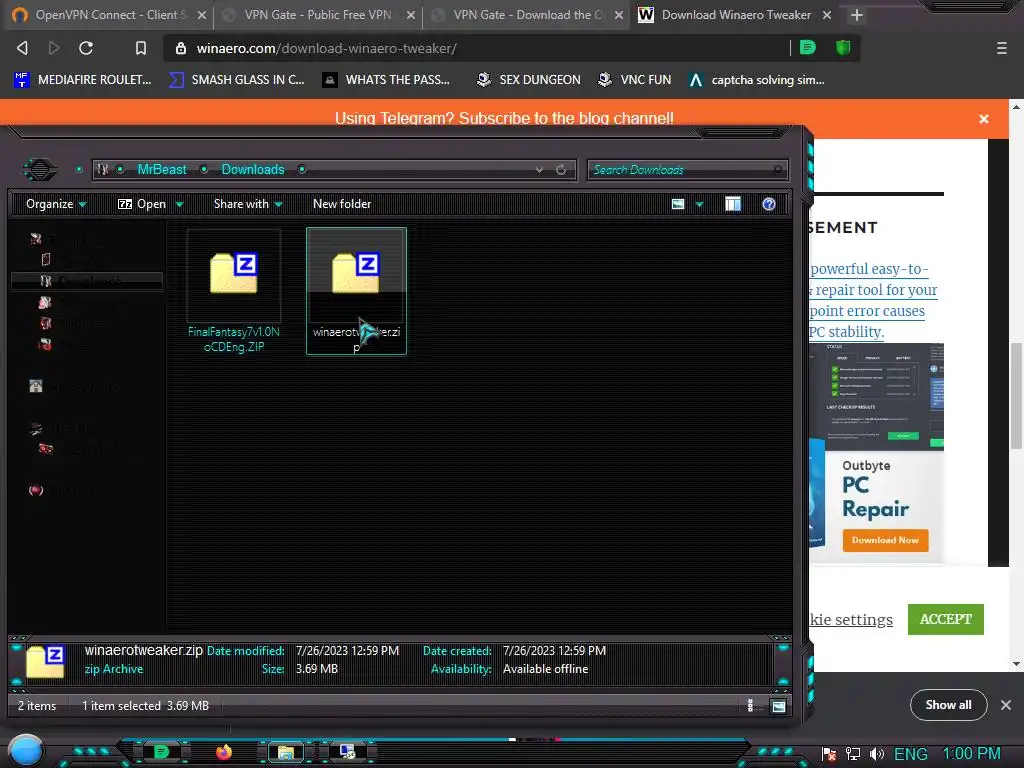Select the Download Winaero Tweaker tab

[x=736, y=14]
